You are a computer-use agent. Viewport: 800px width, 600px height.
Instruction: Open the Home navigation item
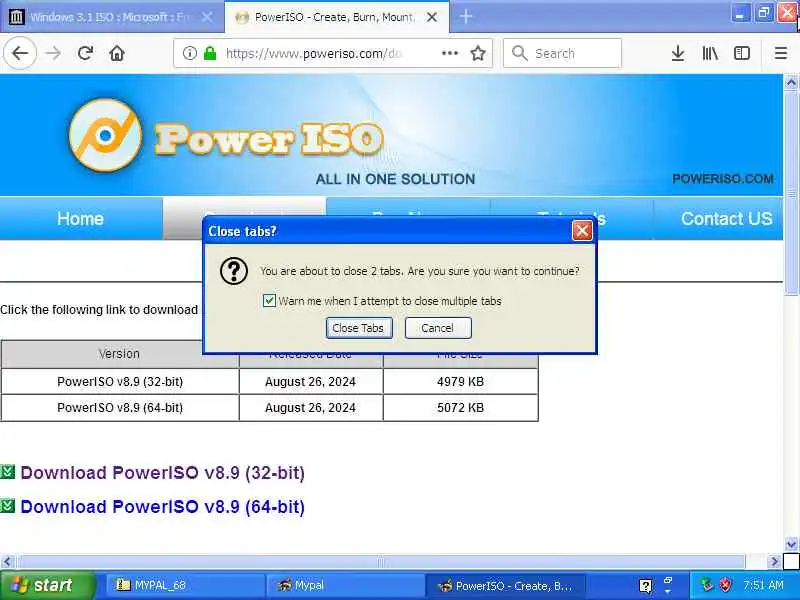click(81, 218)
